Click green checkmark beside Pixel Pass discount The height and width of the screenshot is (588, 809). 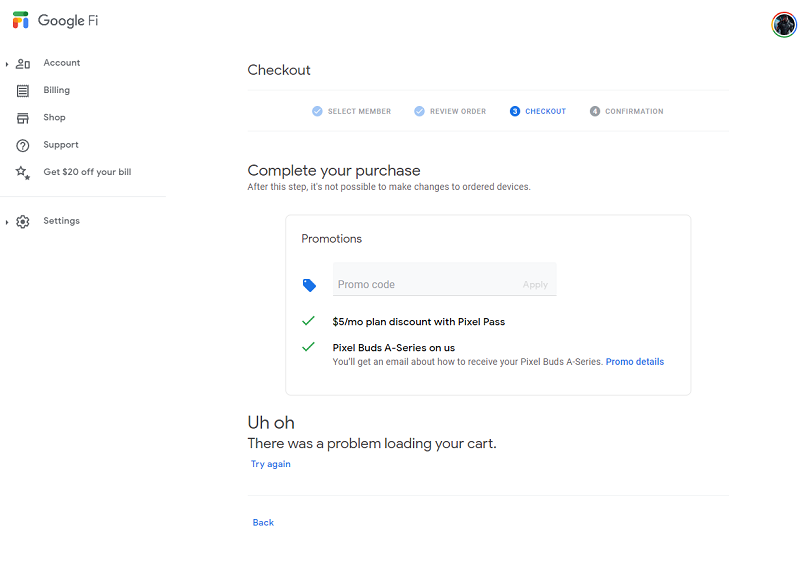(x=308, y=321)
